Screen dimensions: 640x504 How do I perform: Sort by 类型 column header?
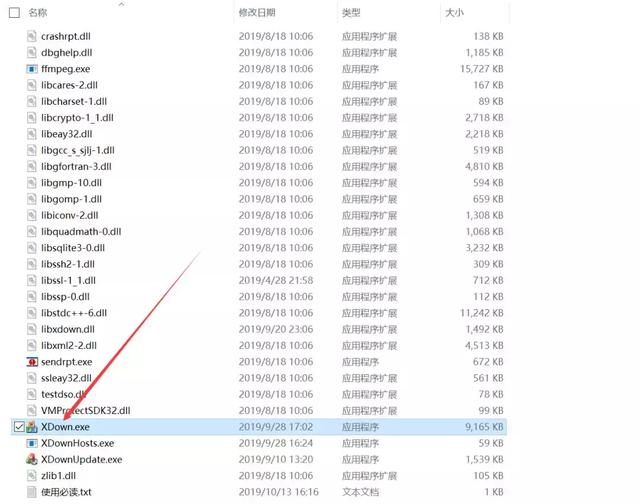351,13
